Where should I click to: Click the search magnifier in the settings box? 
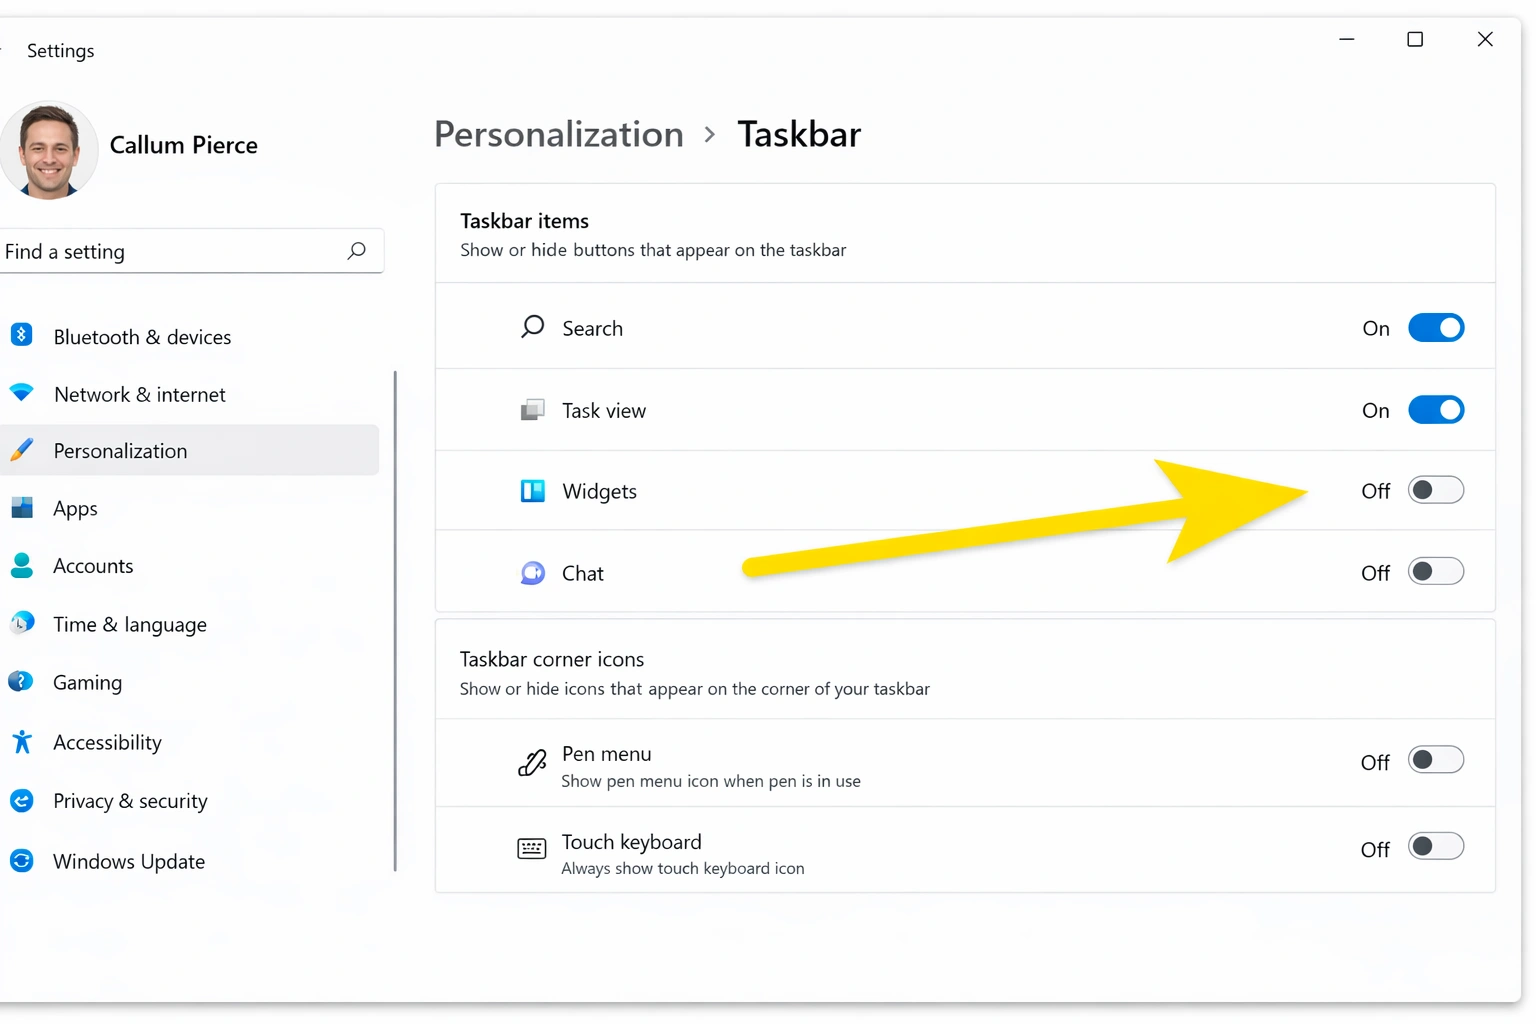point(356,251)
